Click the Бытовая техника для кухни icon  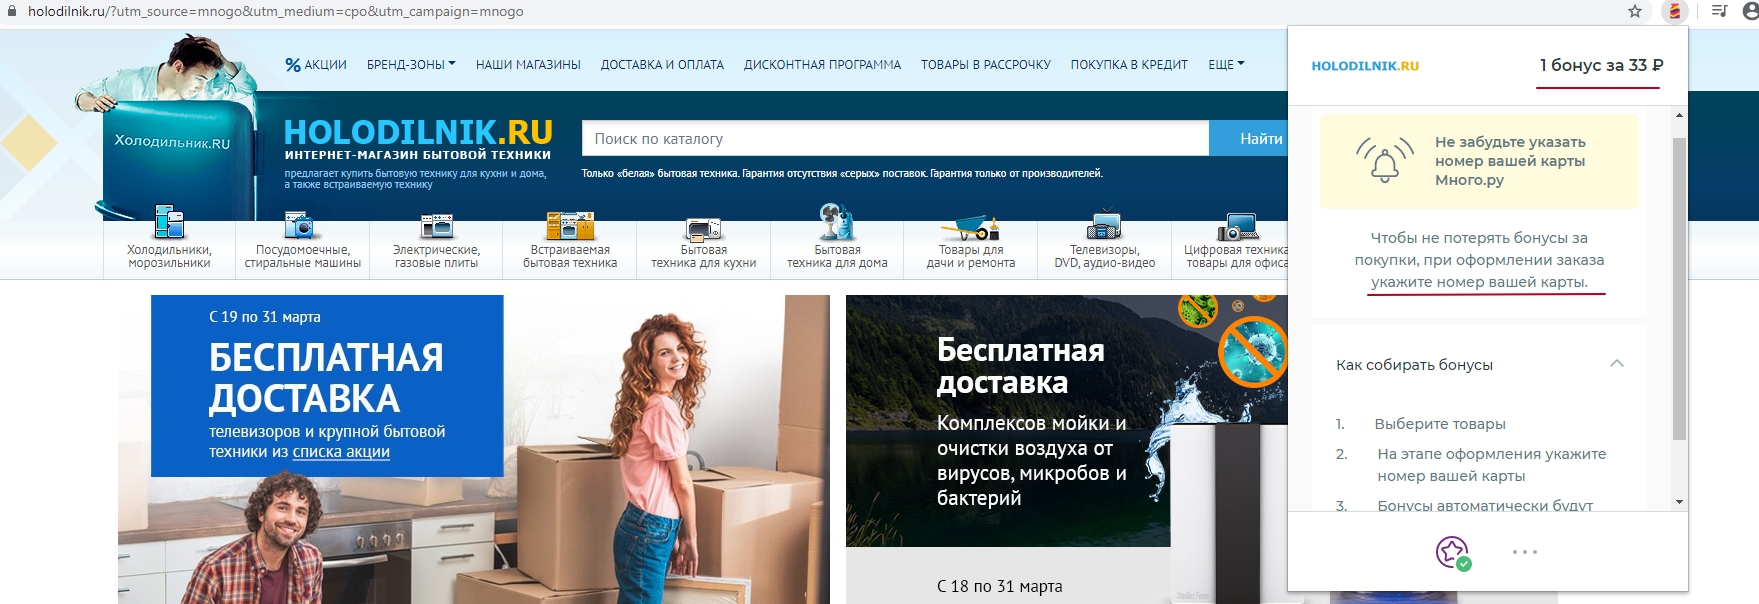pyautogui.click(x=704, y=228)
